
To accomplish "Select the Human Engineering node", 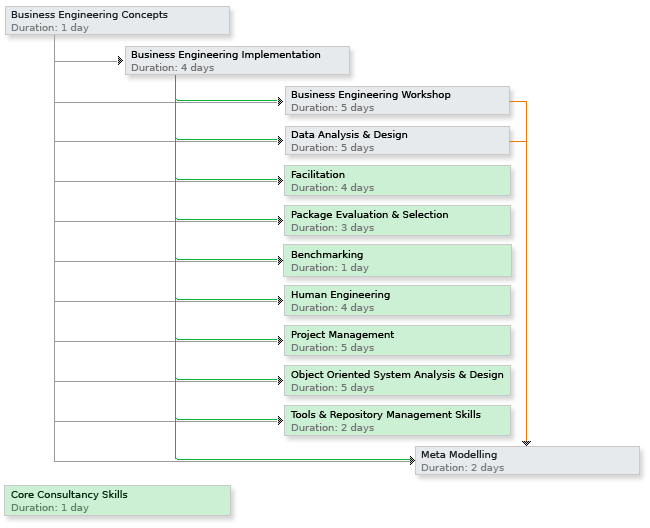I will (x=397, y=300).
